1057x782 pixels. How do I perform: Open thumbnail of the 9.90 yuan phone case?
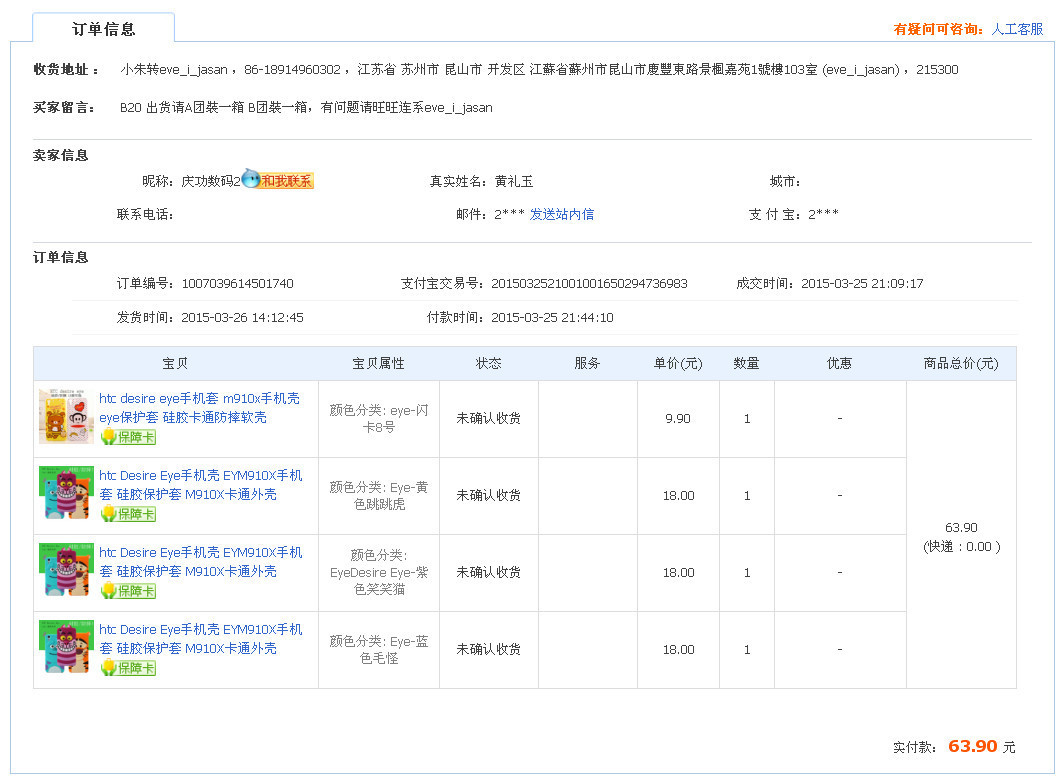[x=66, y=417]
